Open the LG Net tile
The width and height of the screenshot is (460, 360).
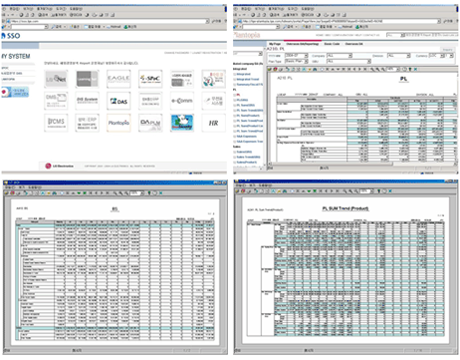coord(56,79)
